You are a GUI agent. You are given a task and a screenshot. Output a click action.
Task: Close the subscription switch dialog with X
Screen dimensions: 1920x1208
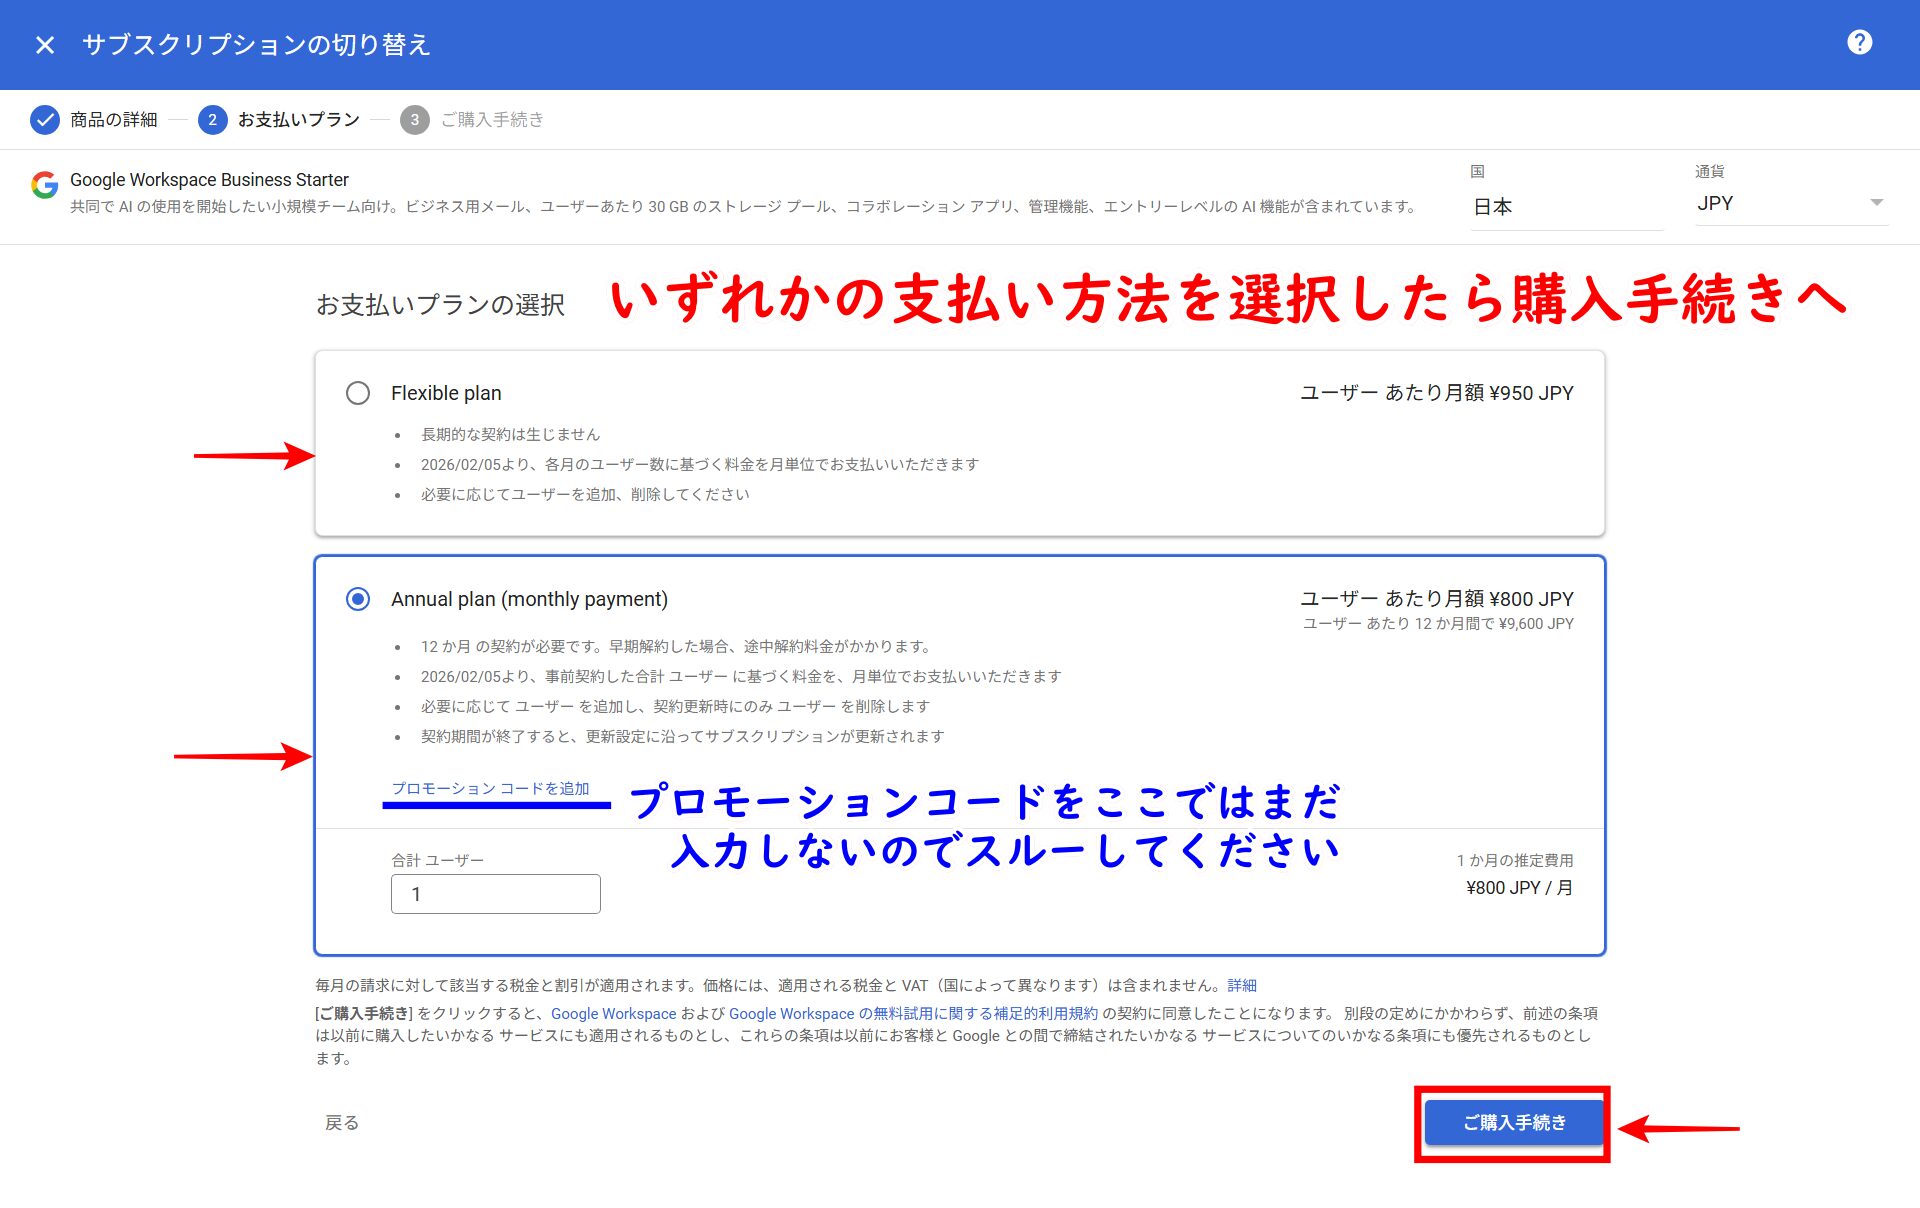pos(45,45)
